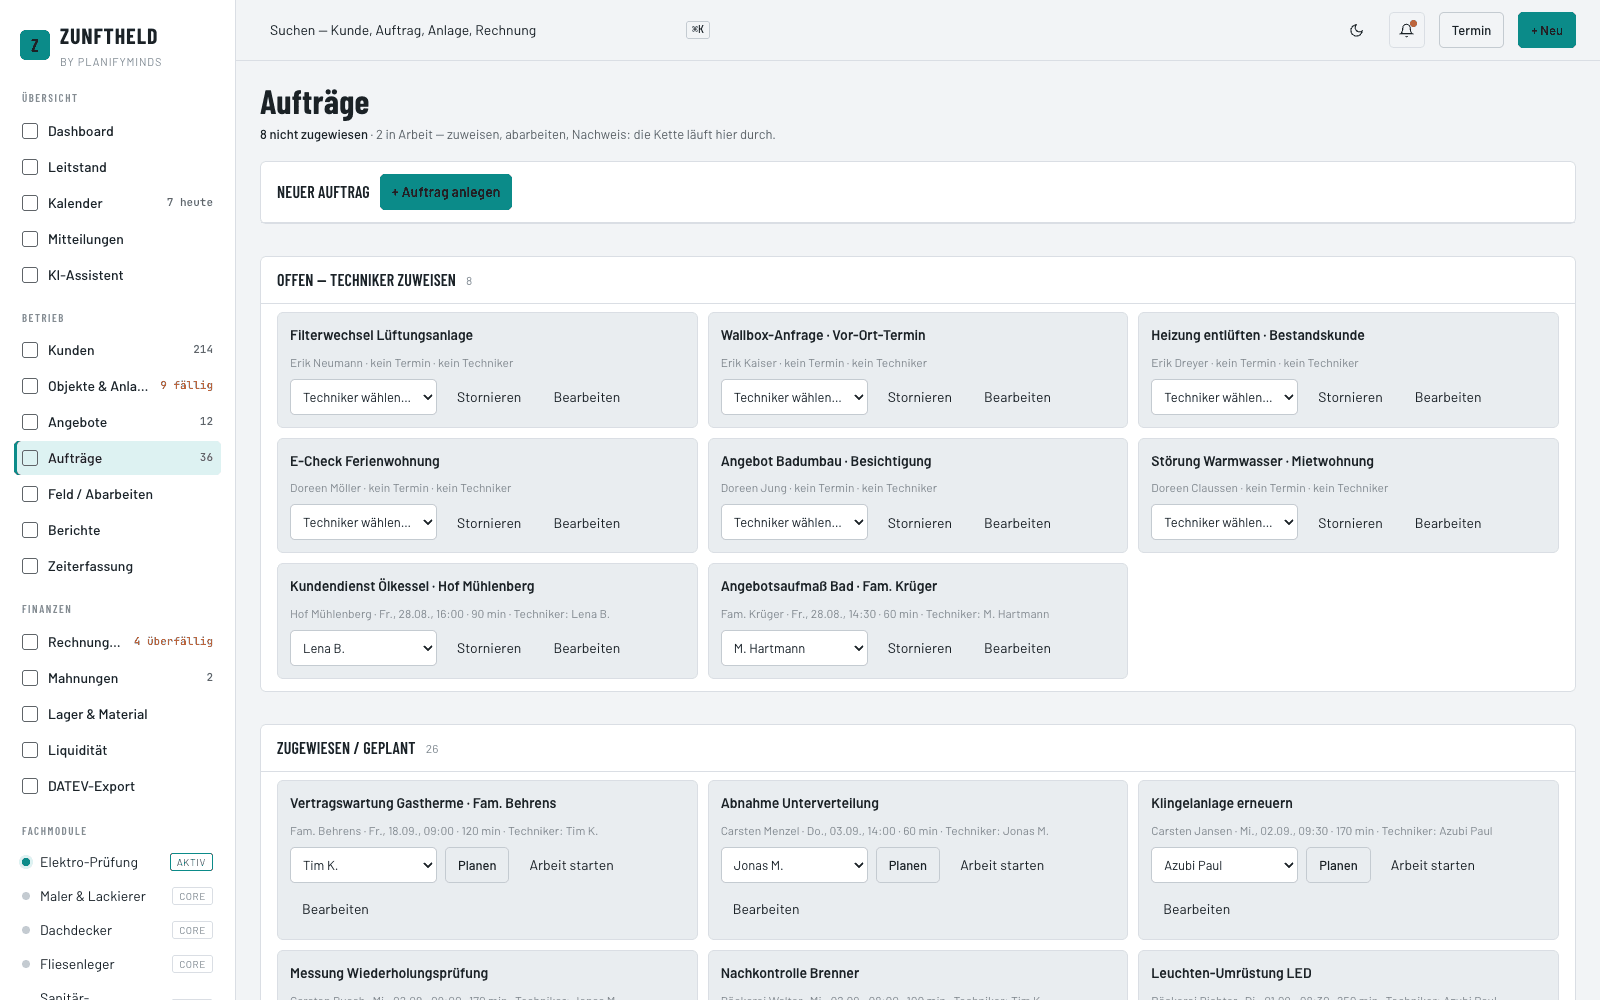Toggle dark mode moon icon
The width and height of the screenshot is (1600, 1000).
coord(1357,30)
